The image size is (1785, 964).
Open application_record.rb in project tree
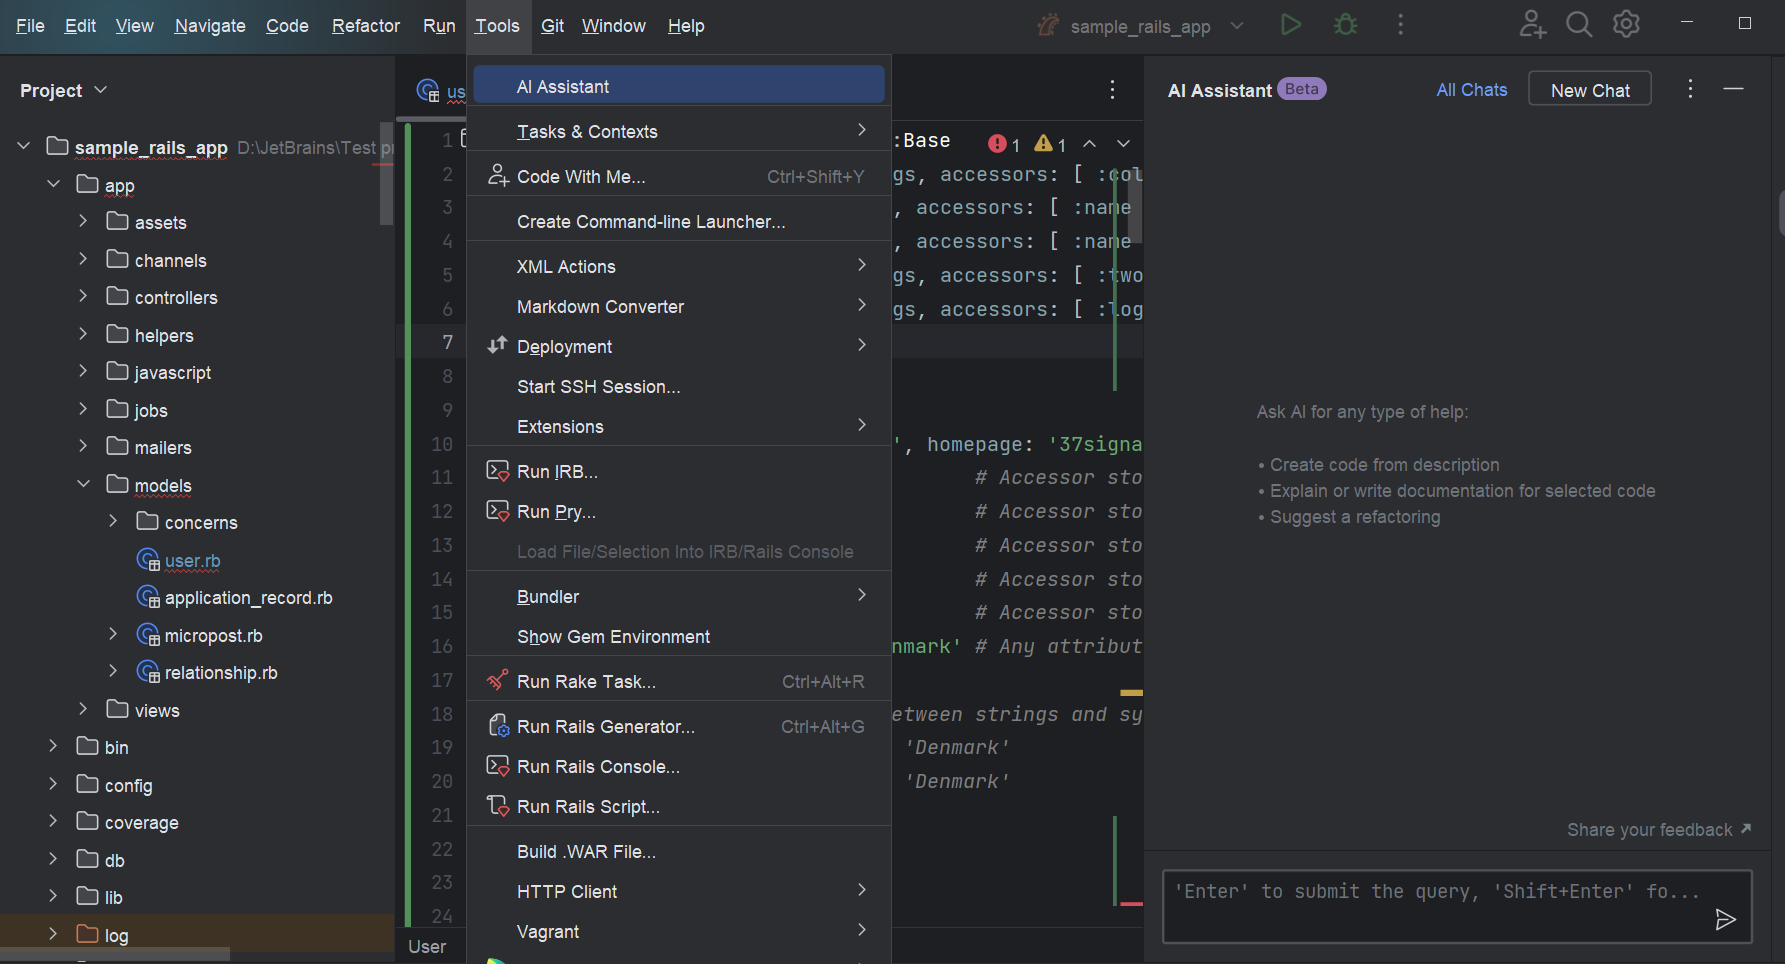(248, 598)
